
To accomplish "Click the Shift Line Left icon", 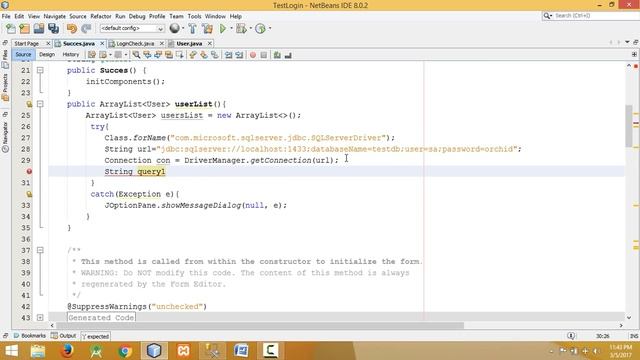I will 228,55.
